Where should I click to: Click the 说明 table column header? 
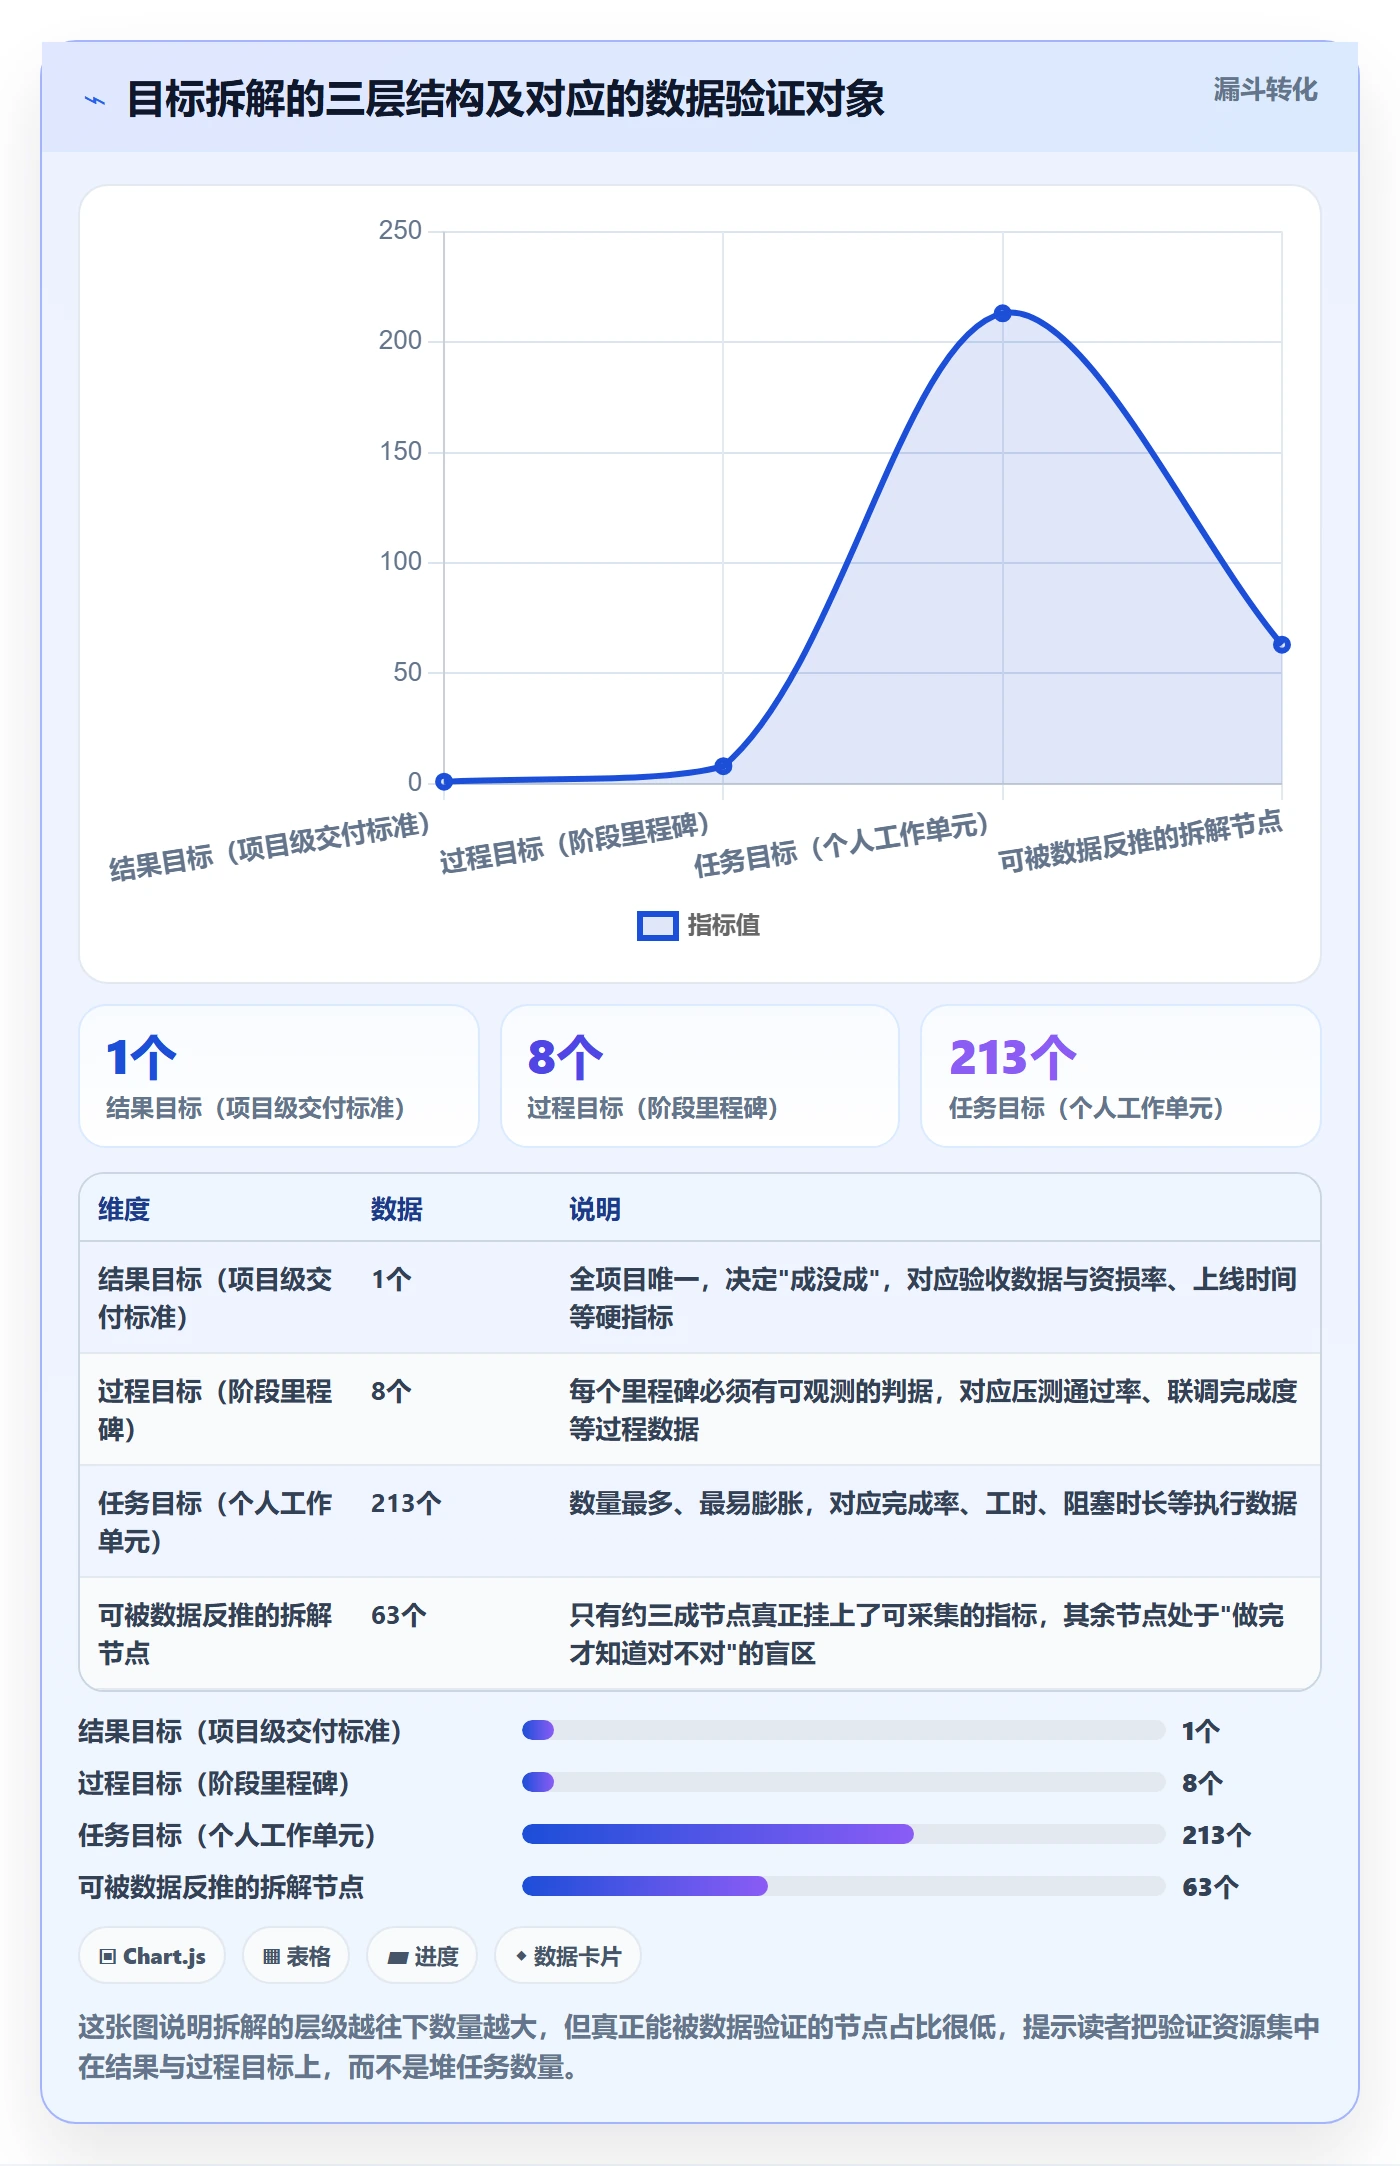pos(595,1209)
